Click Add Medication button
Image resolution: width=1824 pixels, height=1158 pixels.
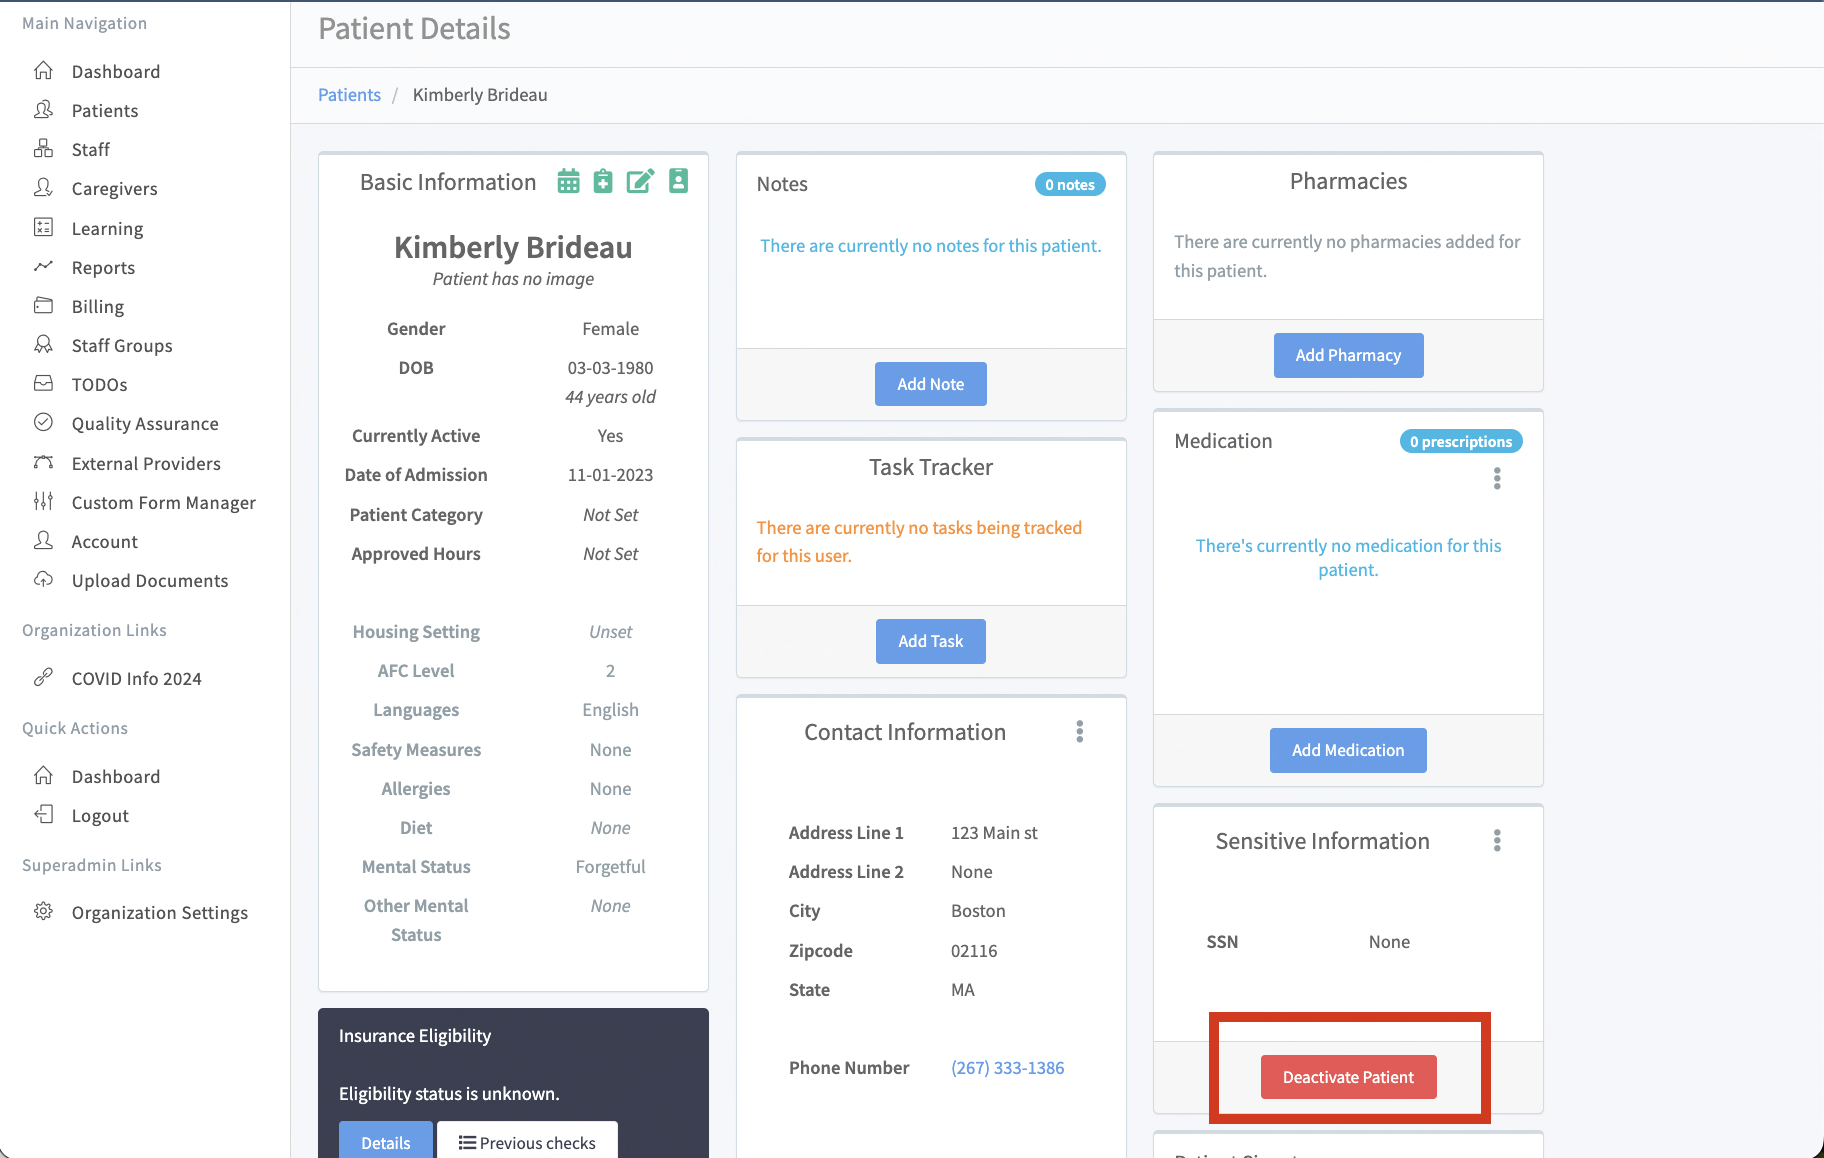[x=1347, y=750]
